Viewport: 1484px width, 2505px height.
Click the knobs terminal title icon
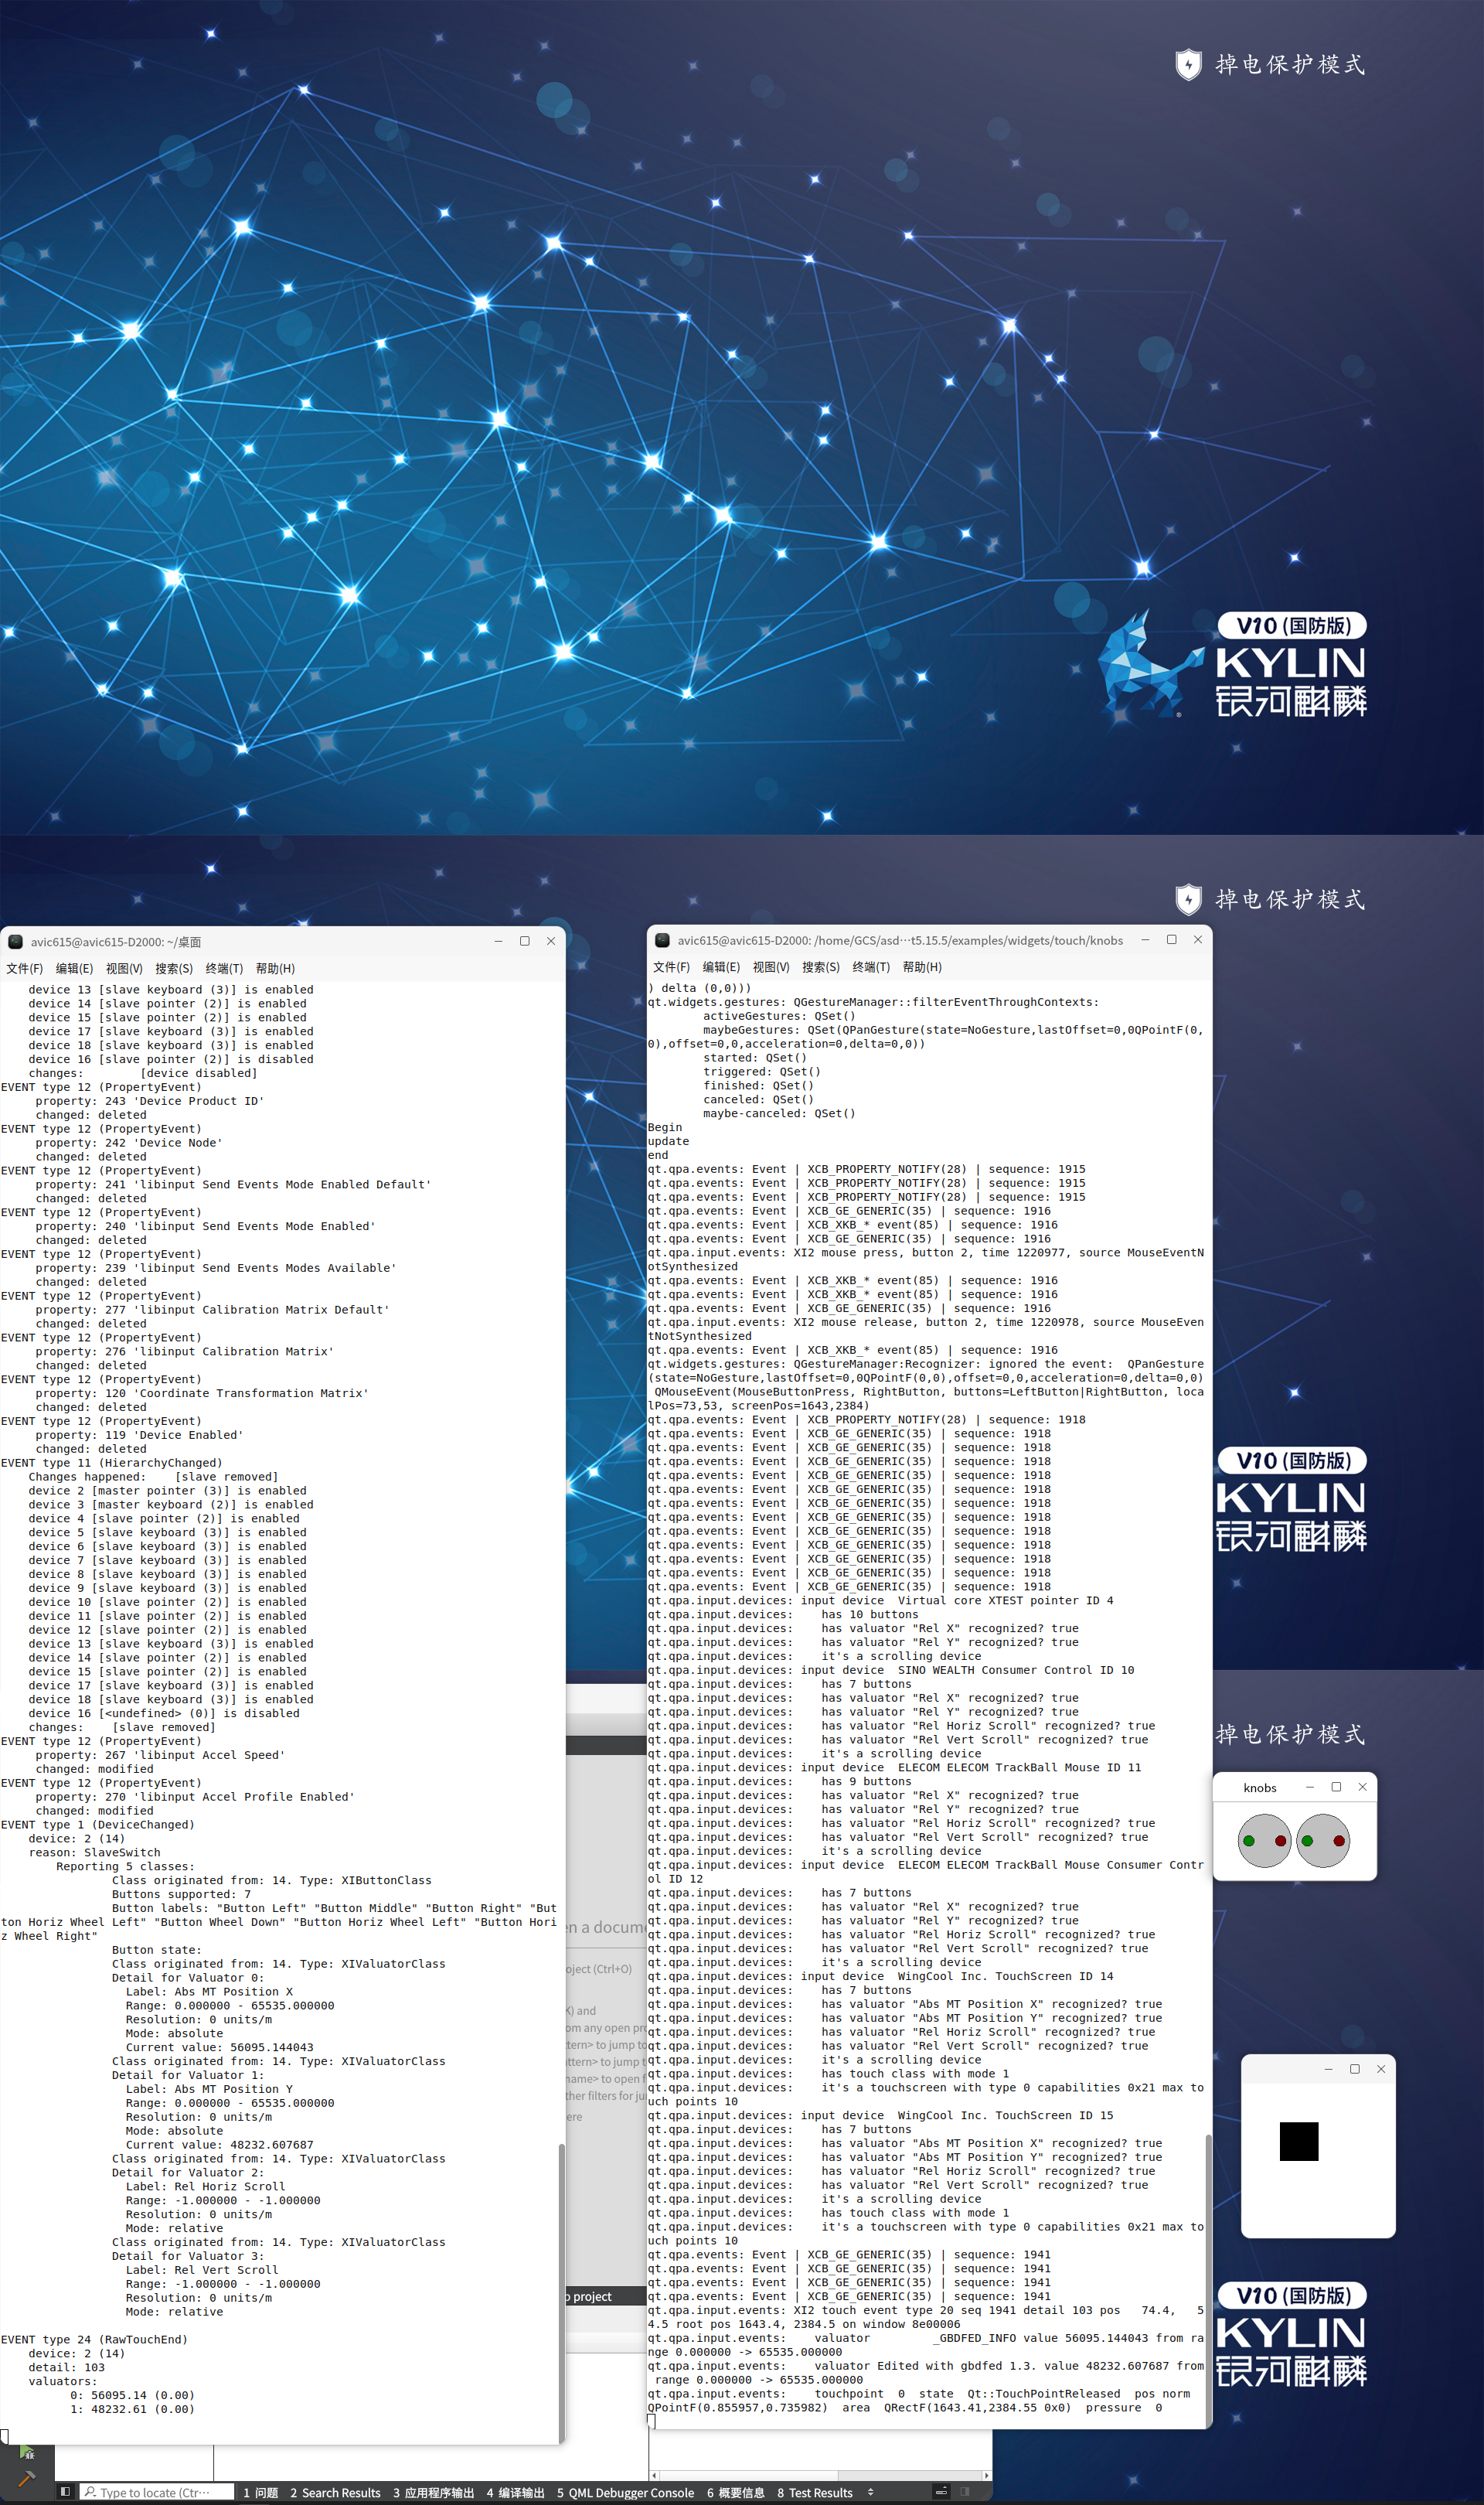(662, 940)
